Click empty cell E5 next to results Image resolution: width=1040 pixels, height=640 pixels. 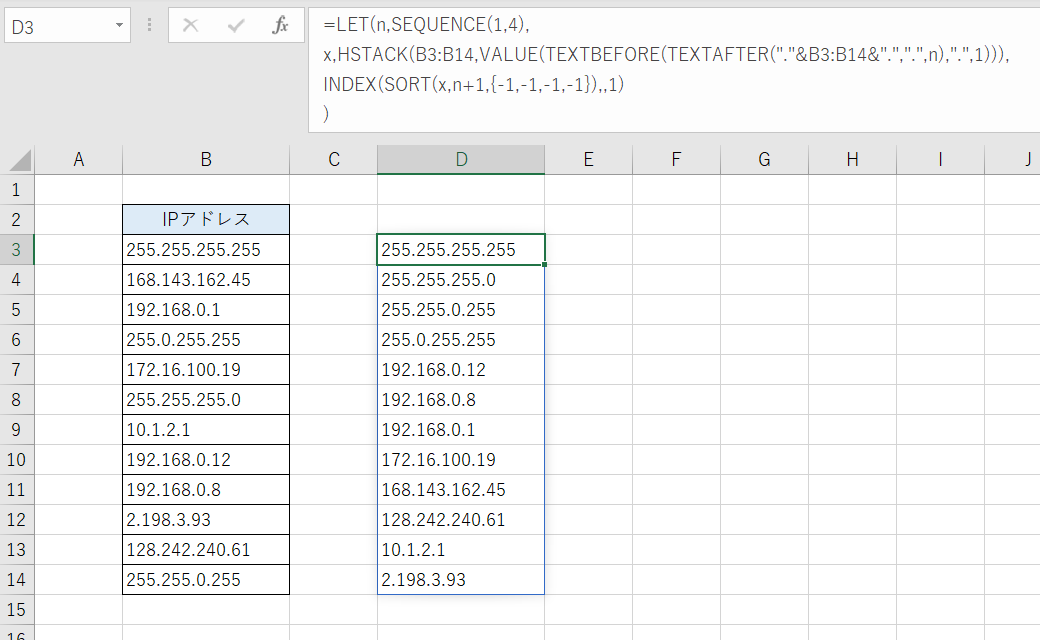pos(588,309)
